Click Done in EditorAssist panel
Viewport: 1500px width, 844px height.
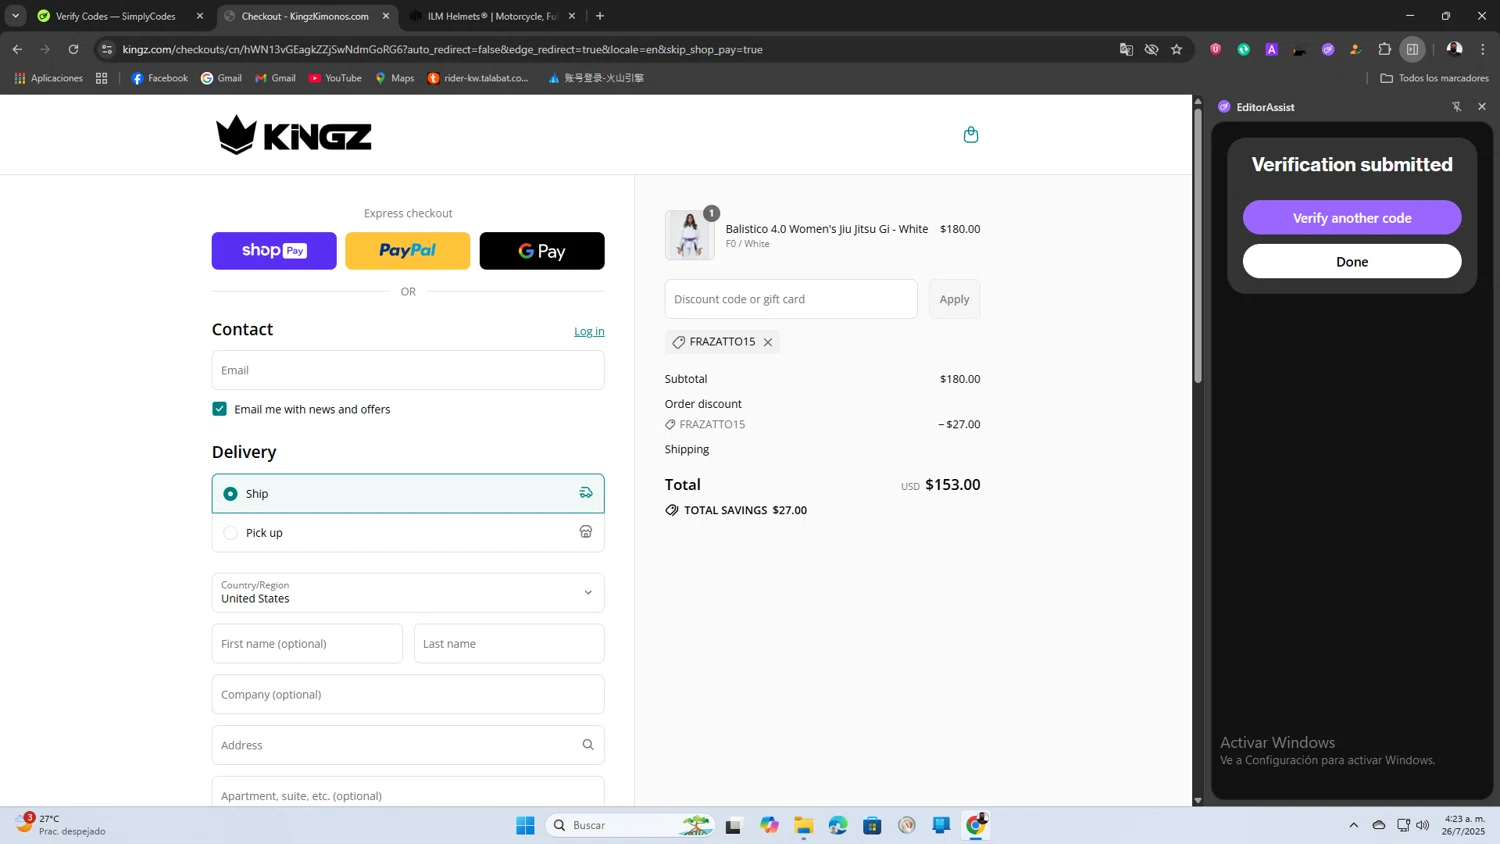pyautogui.click(x=1352, y=262)
